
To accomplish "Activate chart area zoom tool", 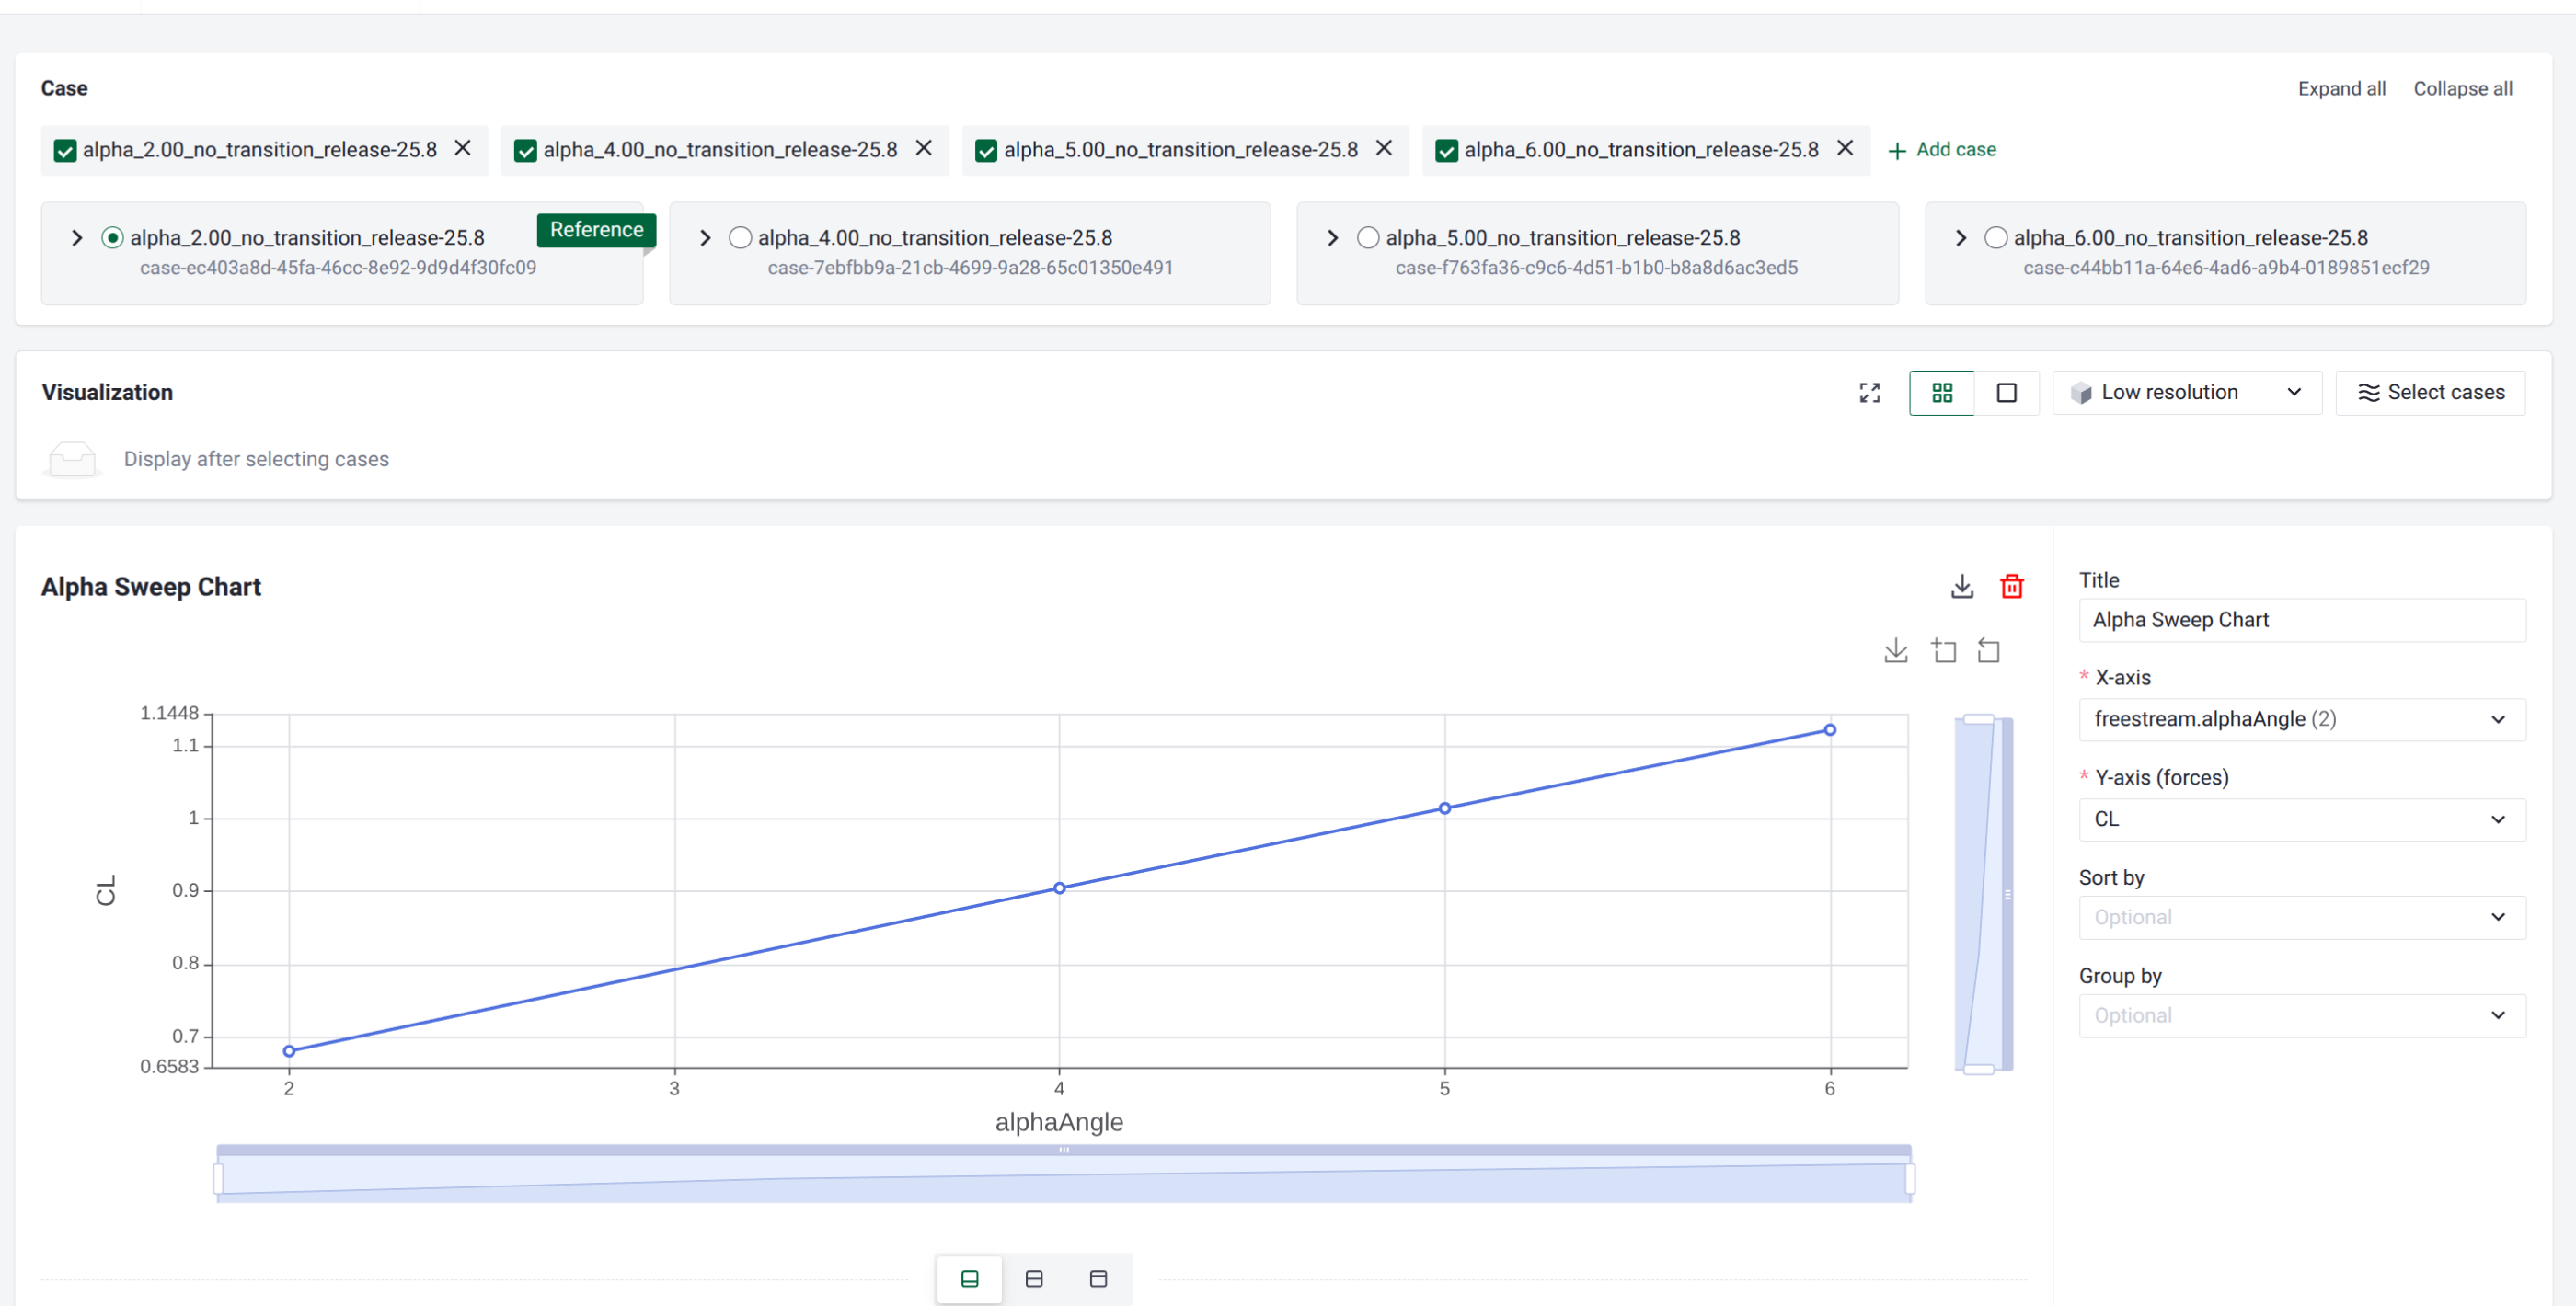I will coord(1943,651).
